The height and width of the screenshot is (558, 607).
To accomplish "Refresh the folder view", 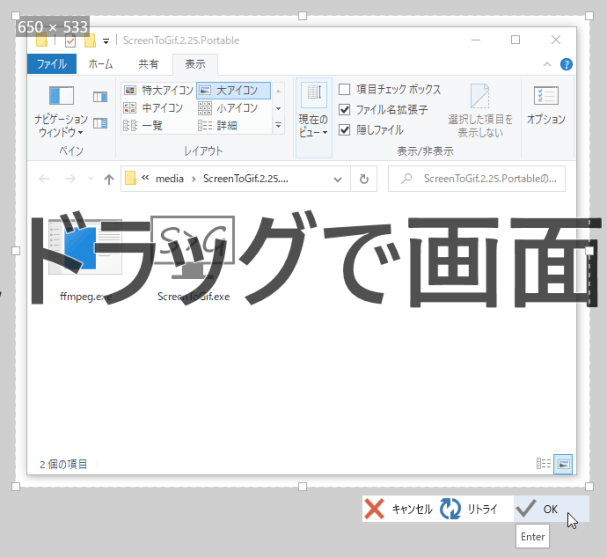I will [x=364, y=179].
